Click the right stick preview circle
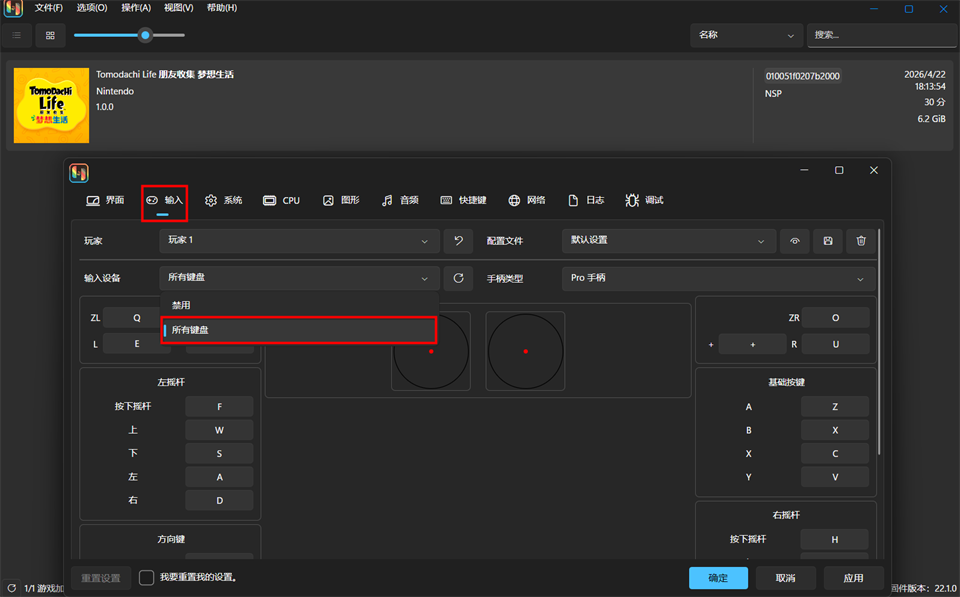 tap(525, 351)
